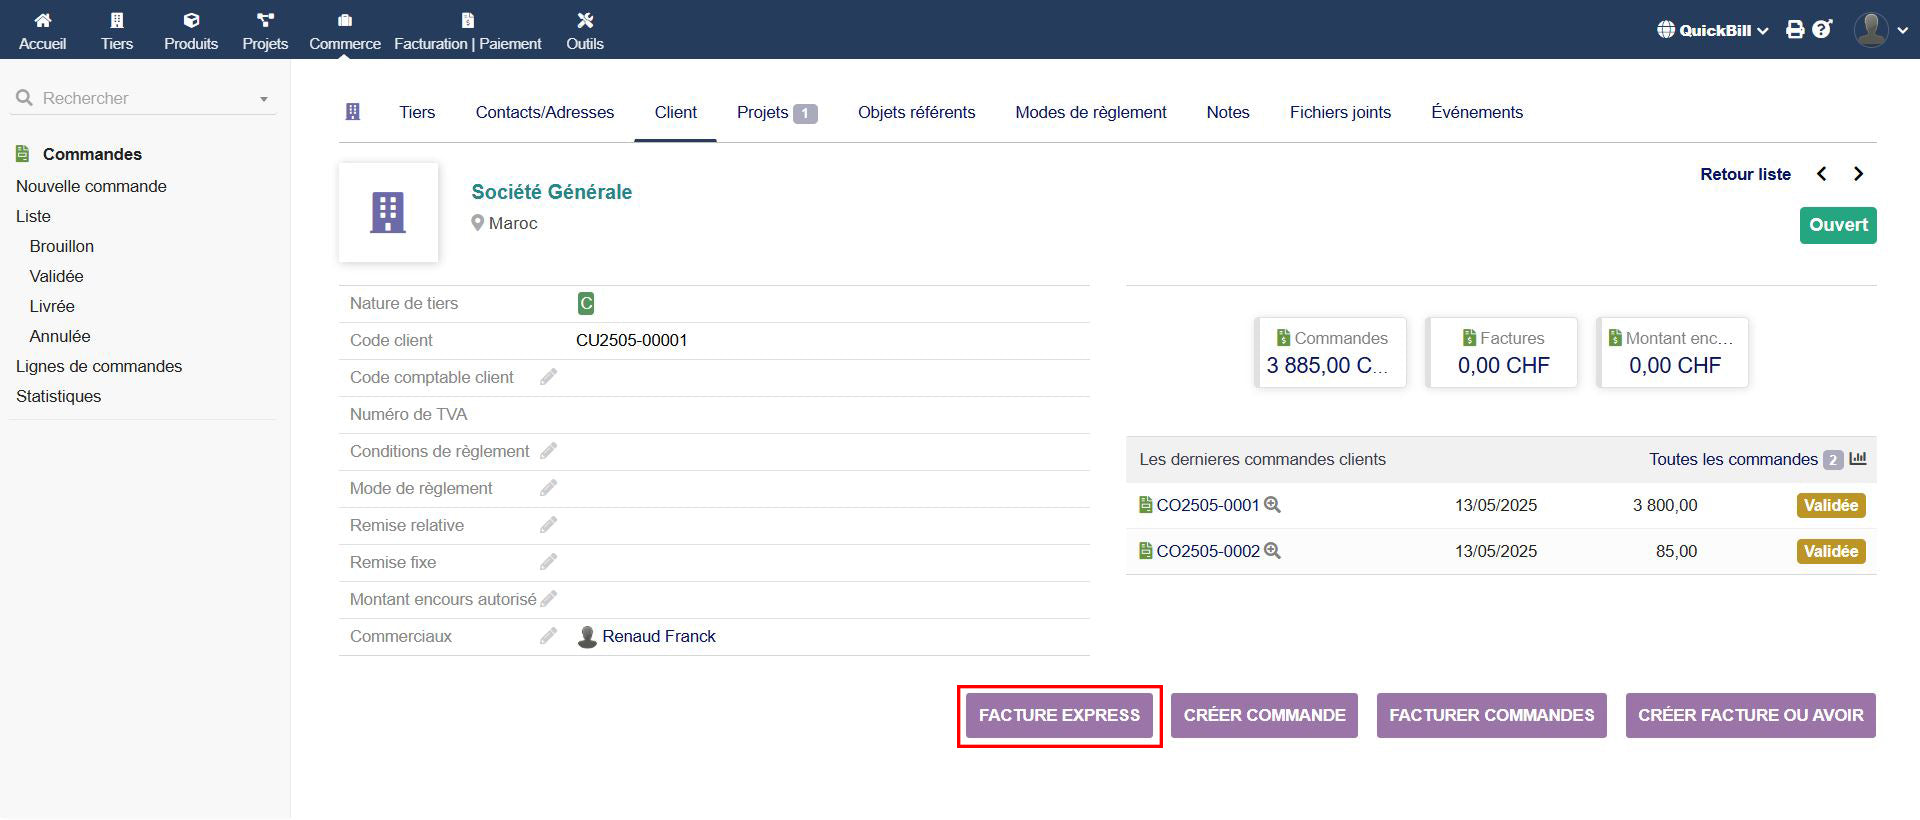Viewport: 1920px width, 820px height.
Task: Preview order CO2505-0002 magnifier icon
Action: point(1272,551)
